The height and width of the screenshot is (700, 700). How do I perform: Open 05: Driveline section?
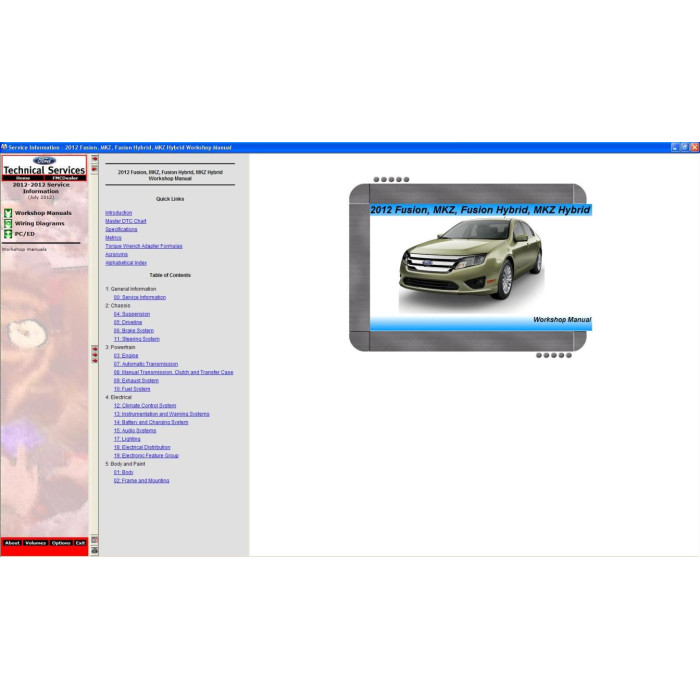tap(128, 322)
